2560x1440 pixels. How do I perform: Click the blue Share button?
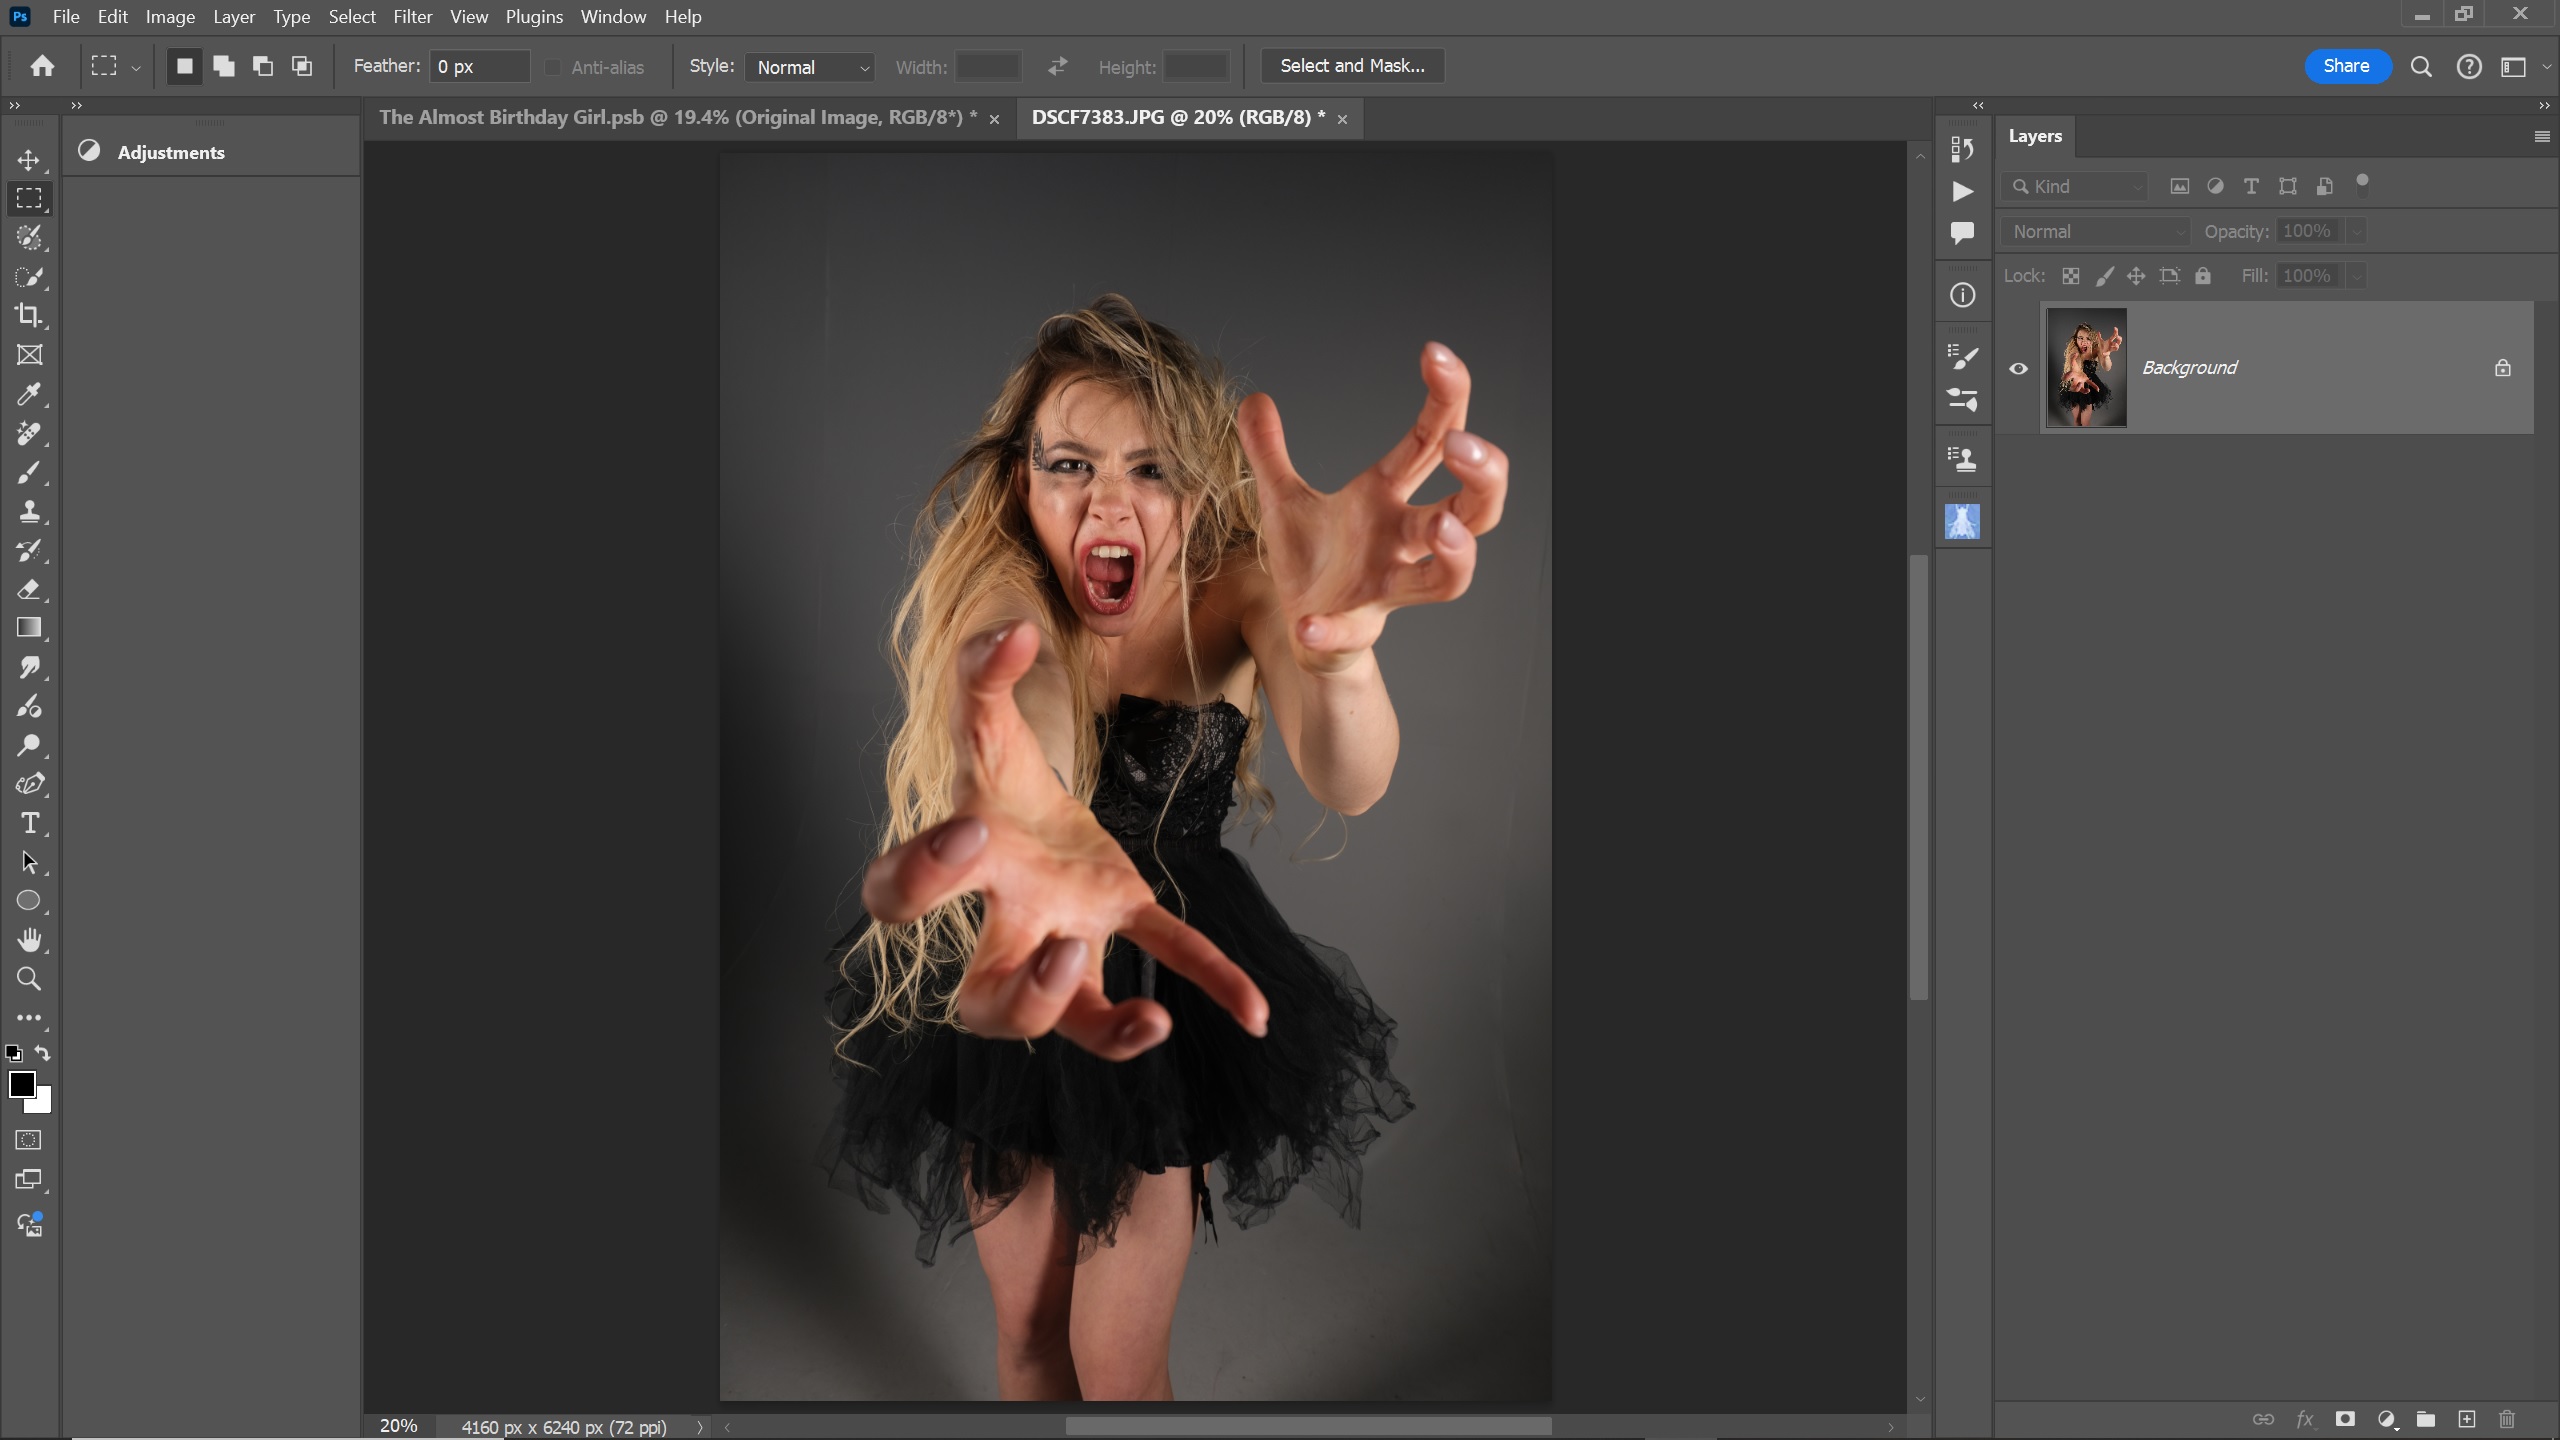pos(2346,66)
